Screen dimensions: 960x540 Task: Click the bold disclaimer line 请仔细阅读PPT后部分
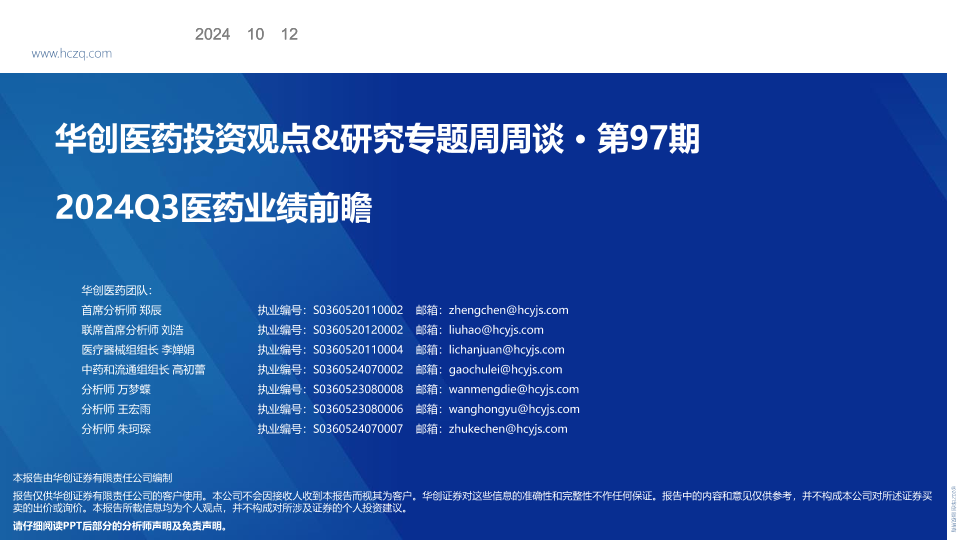120,526
